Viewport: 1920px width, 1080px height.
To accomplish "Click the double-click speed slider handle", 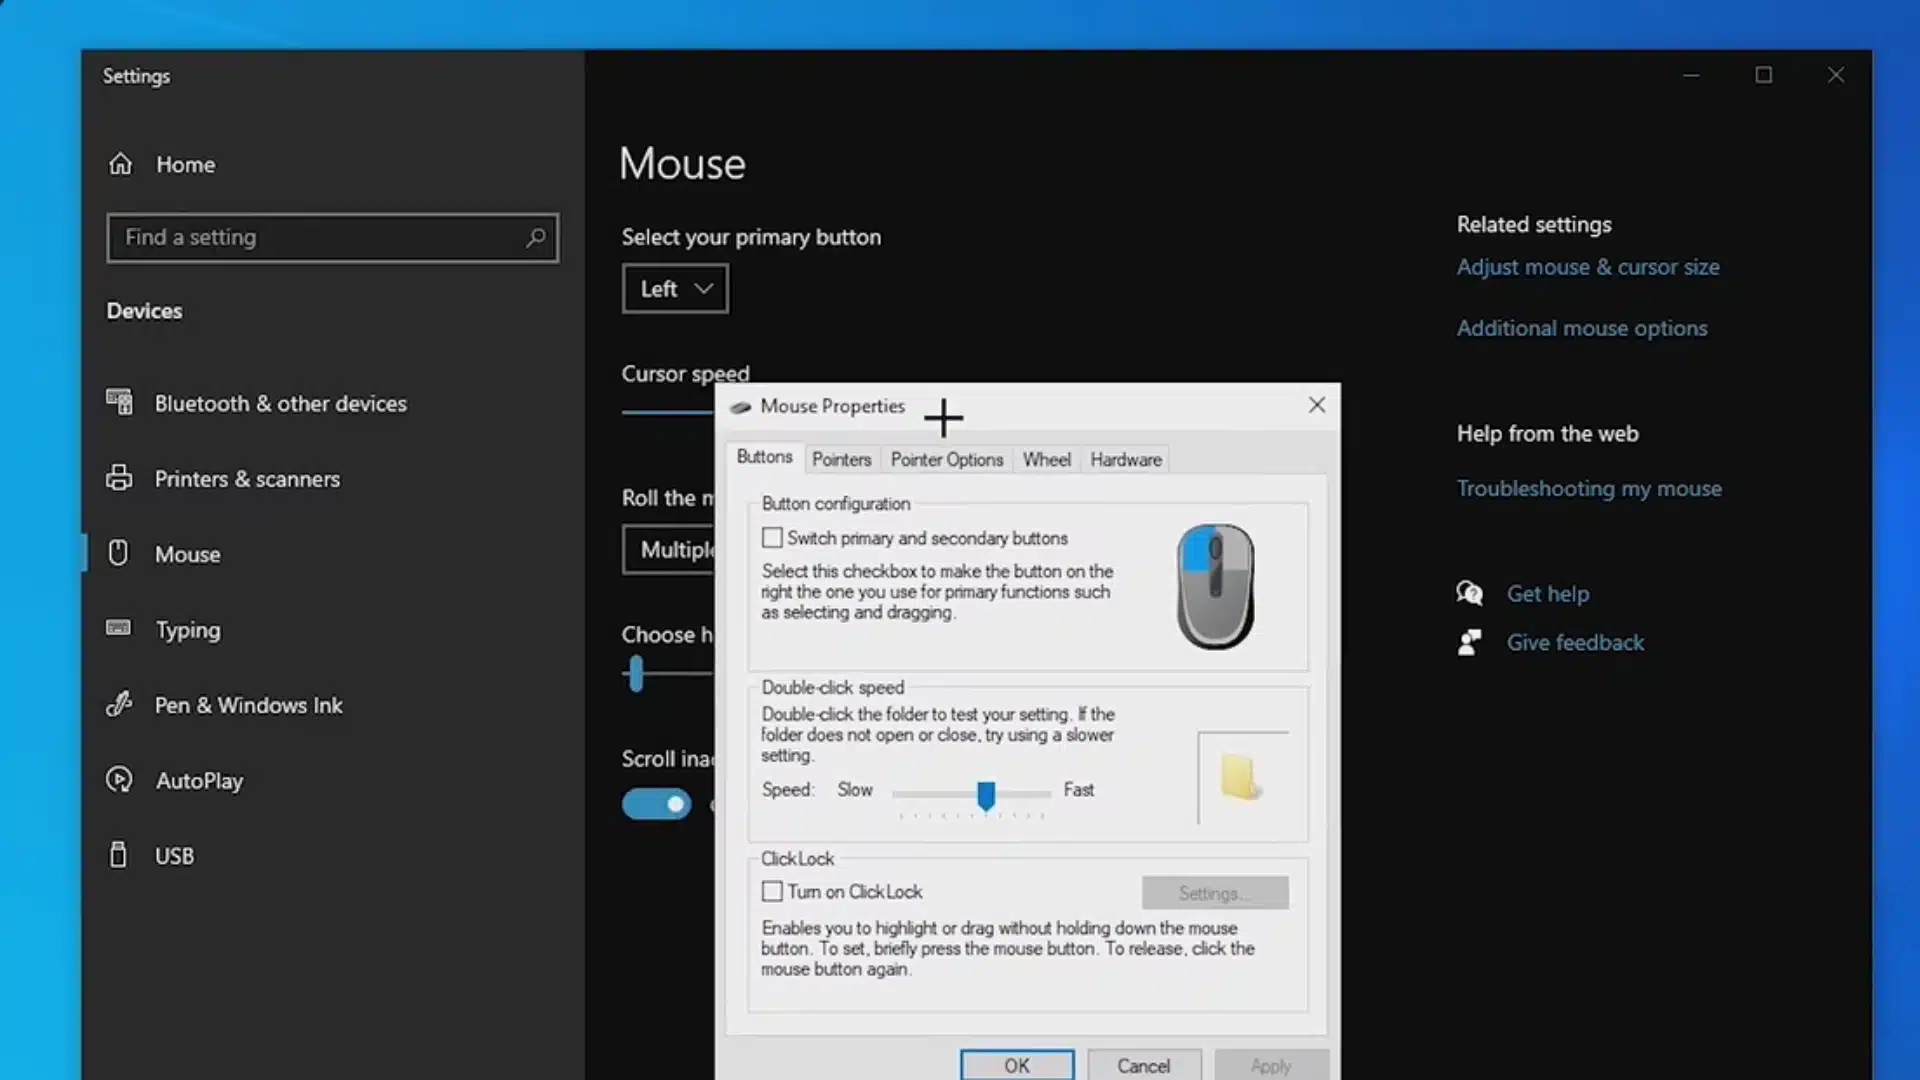I will (986, 796).
